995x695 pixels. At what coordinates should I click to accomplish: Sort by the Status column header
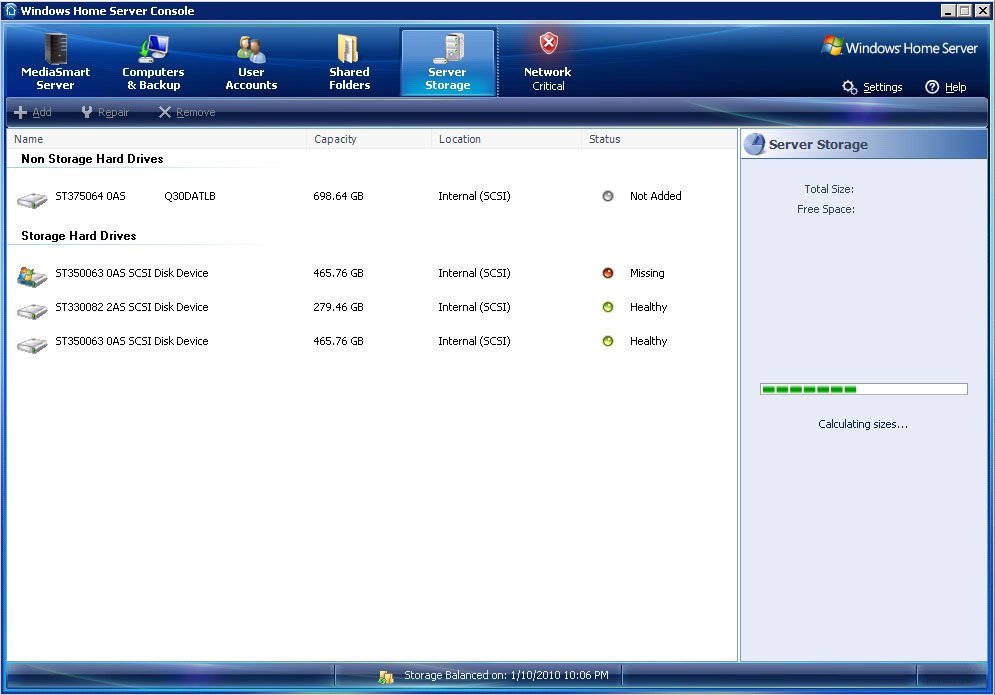coord(659,139)
